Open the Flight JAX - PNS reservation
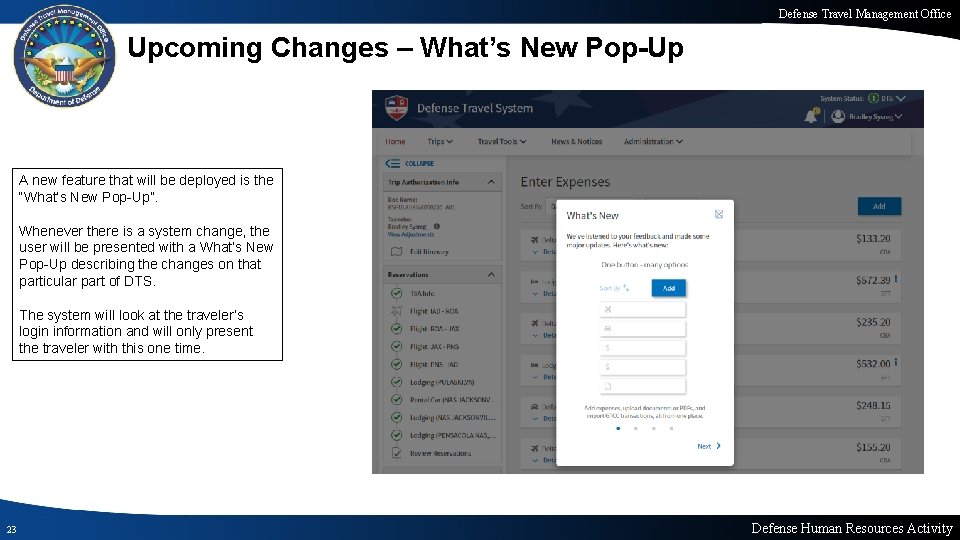This screenshot has width=960, height=540. [x=435, y=347]
